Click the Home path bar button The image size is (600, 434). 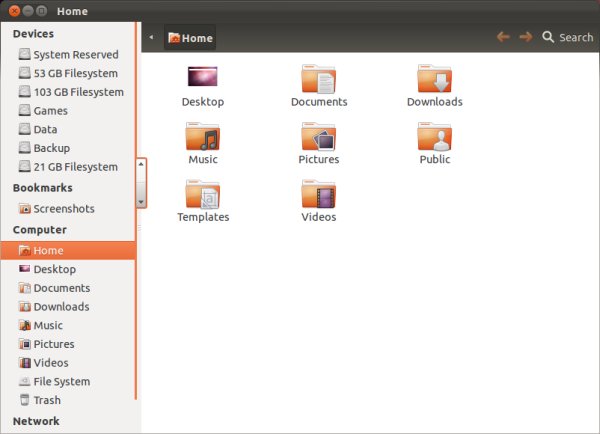click(x=190, y=38)
